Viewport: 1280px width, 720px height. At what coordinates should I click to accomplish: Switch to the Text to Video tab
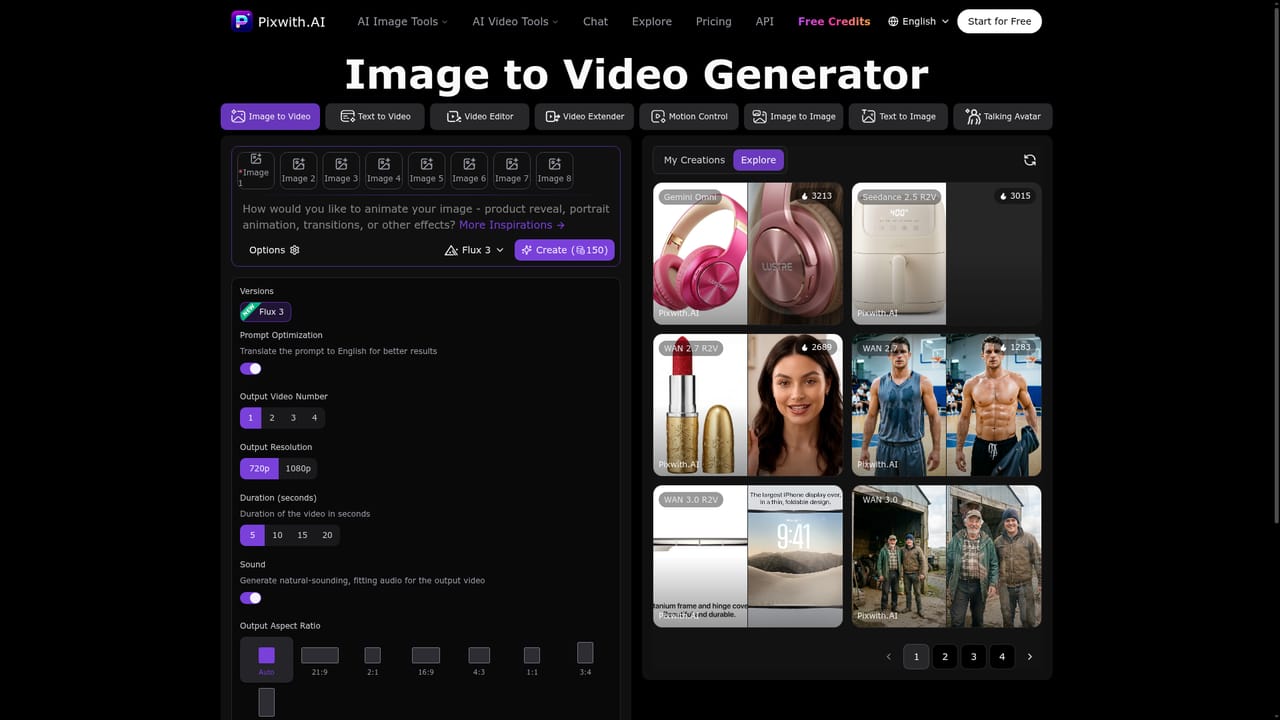tap(375, 116)
